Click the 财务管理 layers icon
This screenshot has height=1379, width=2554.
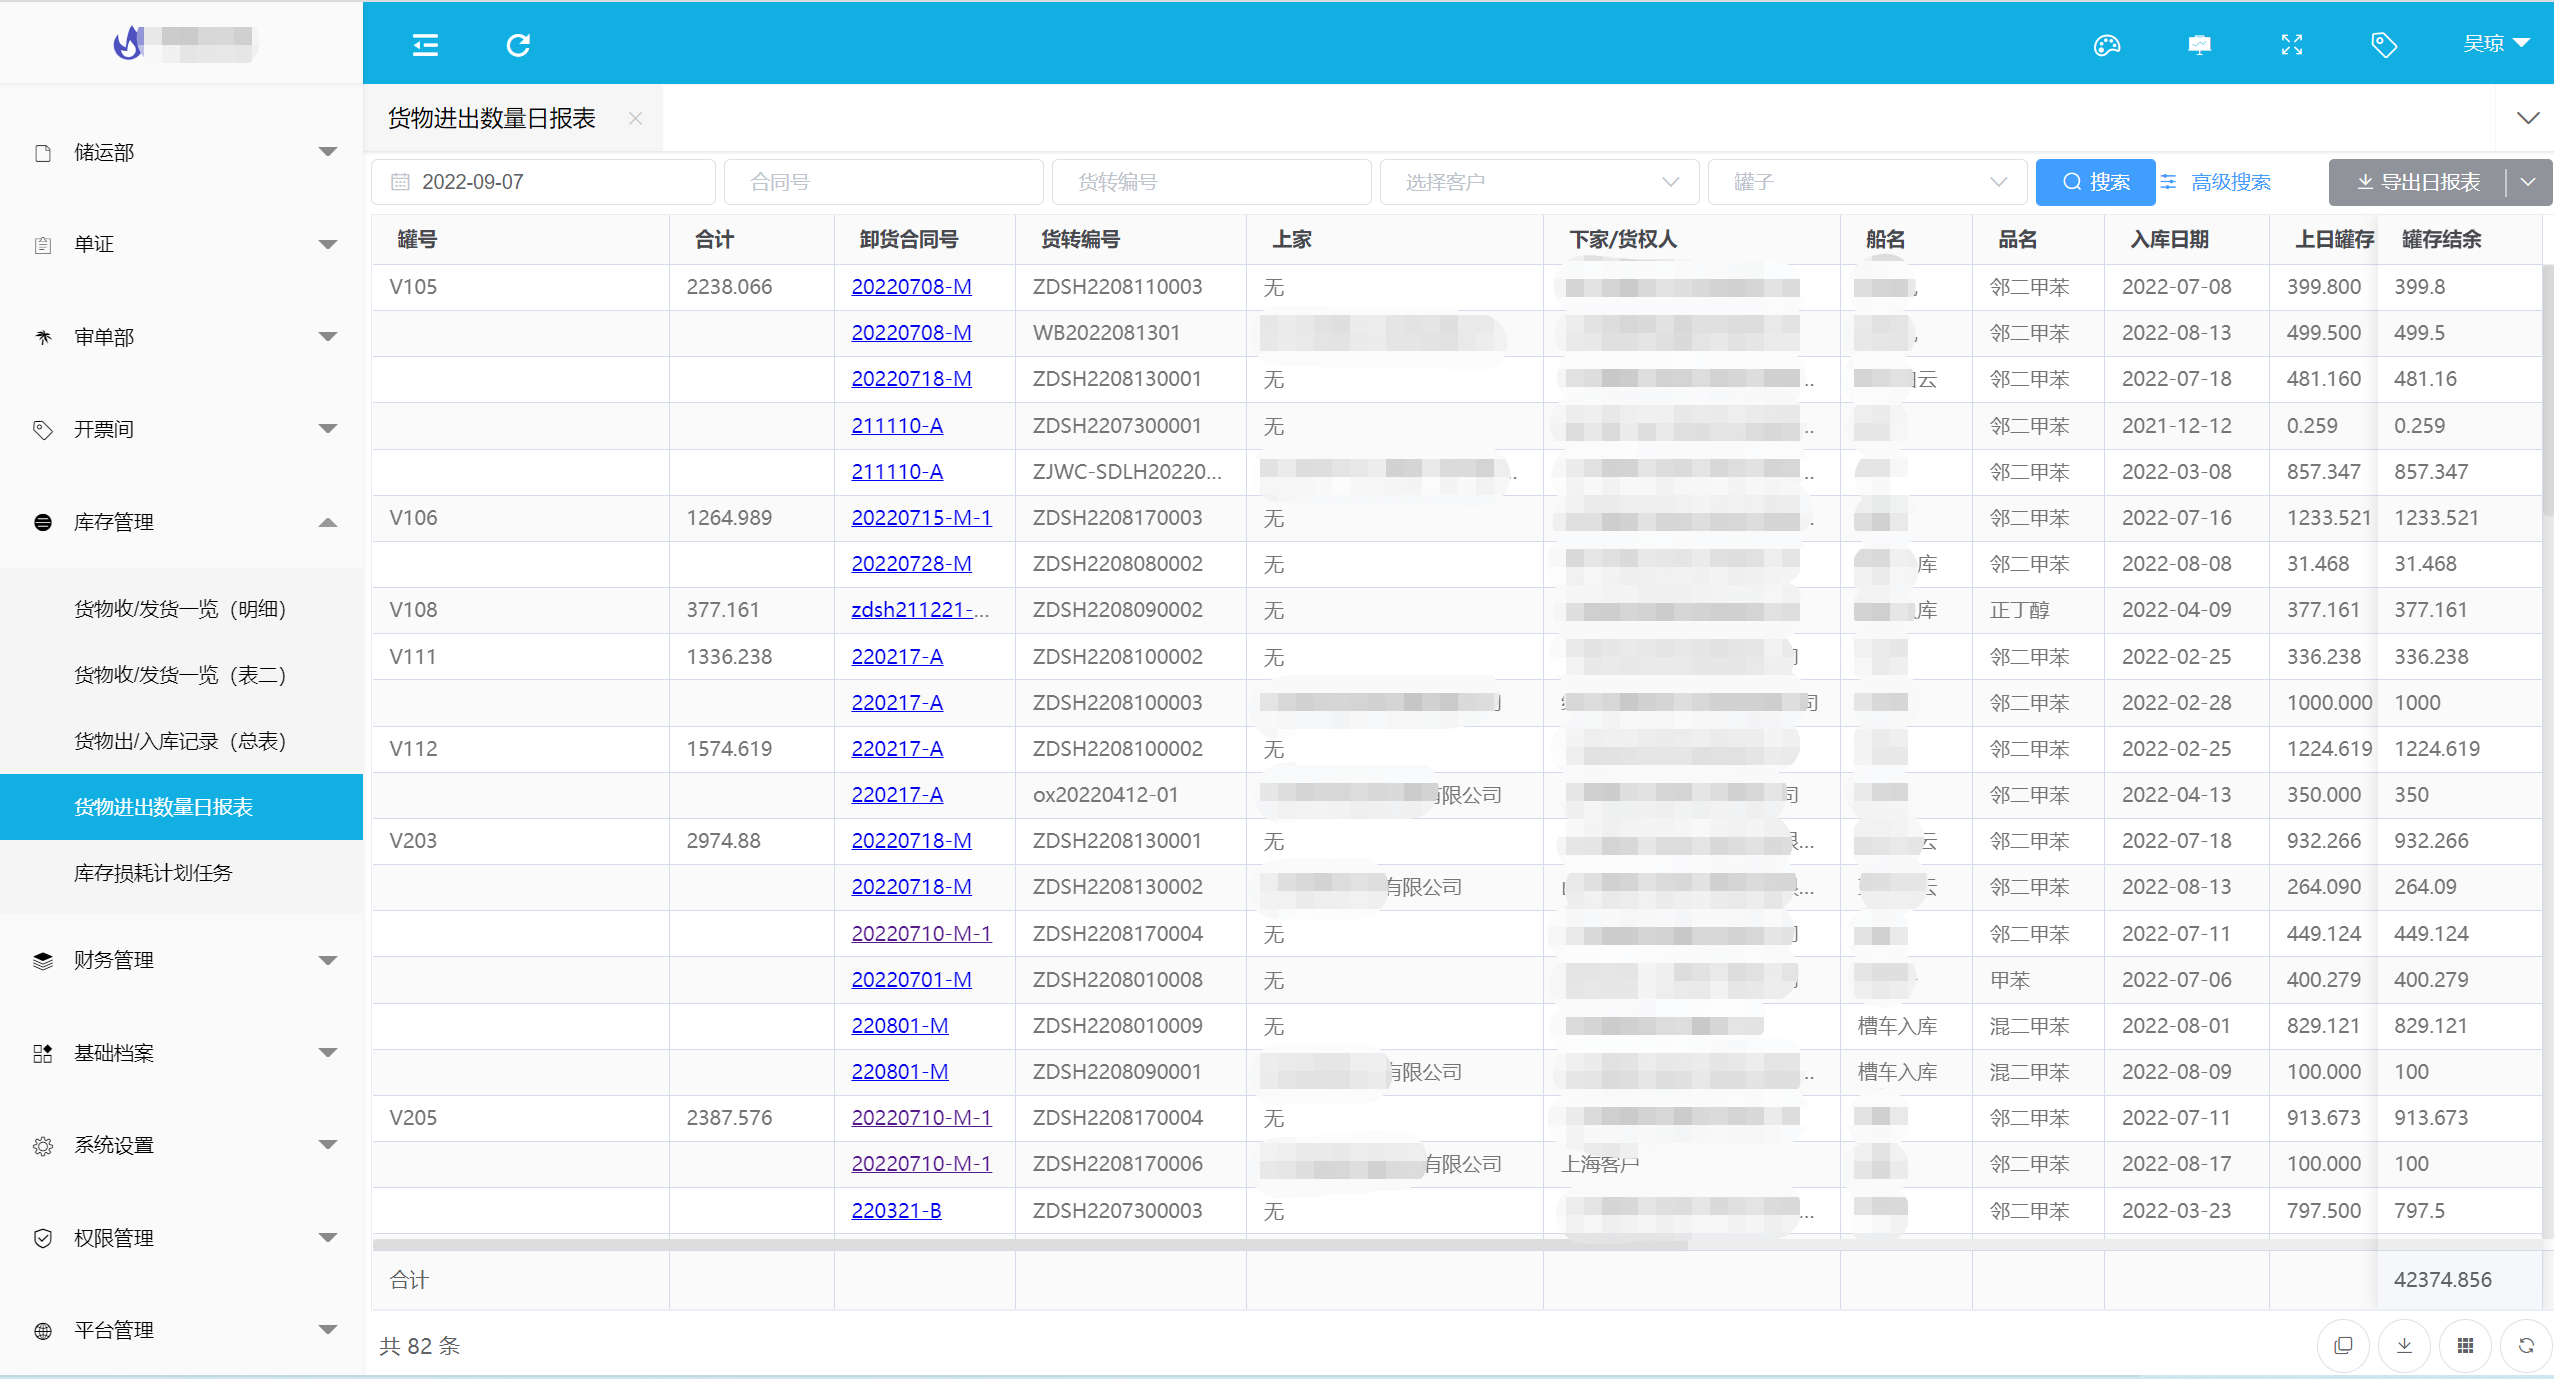(x=43, y=961)
